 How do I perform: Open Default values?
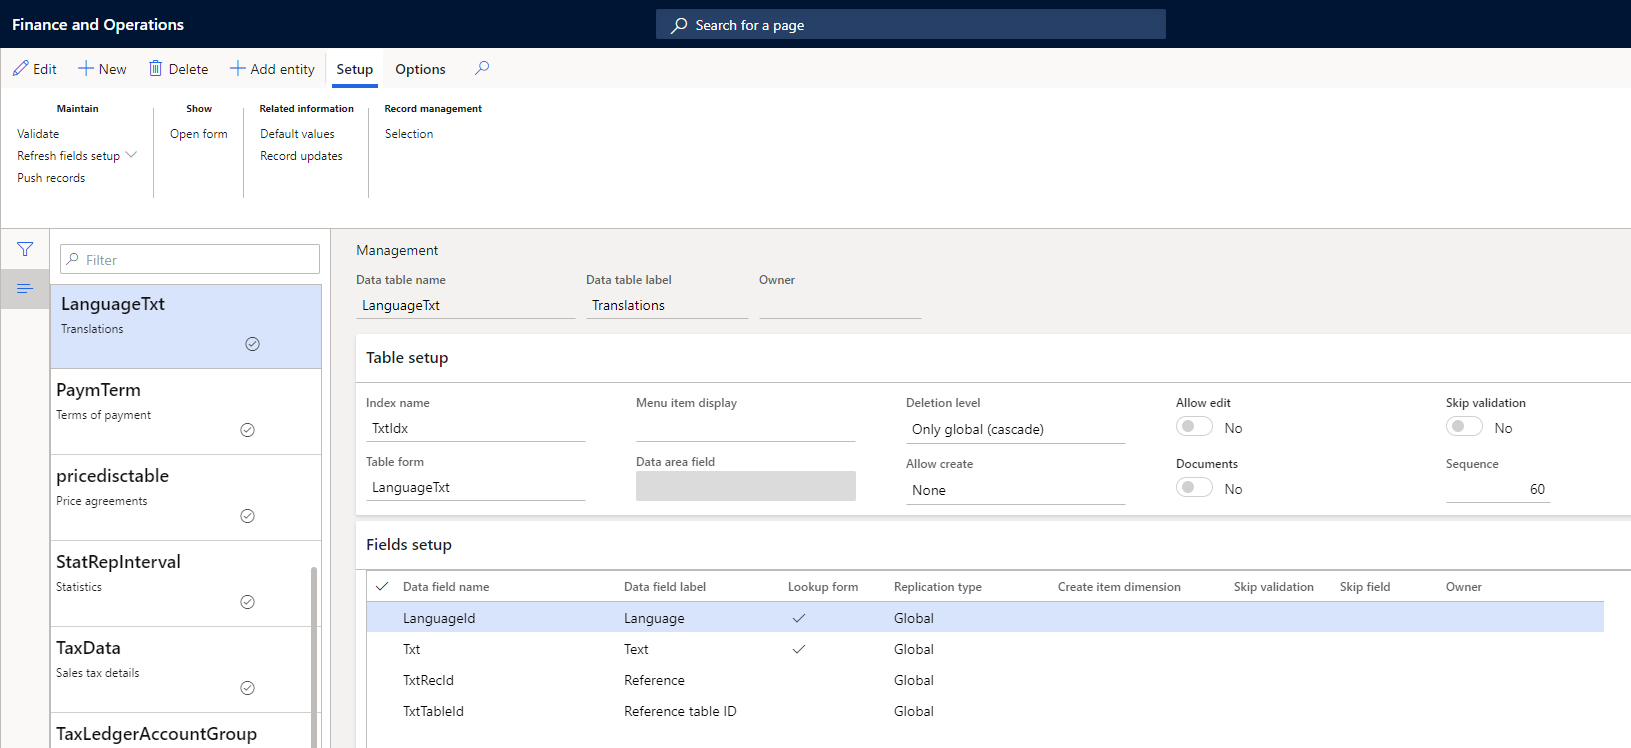click(297, 134)
